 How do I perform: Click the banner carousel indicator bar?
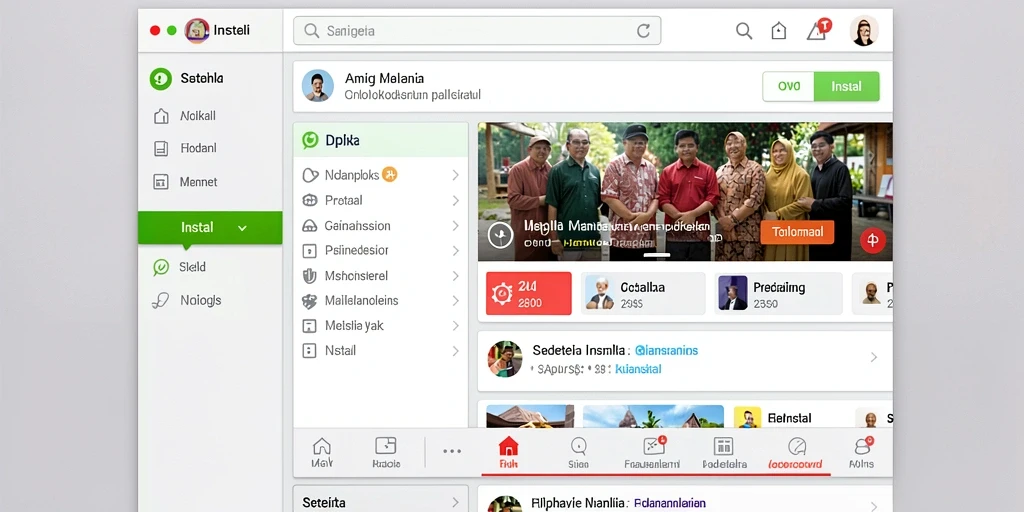click(x=657, y=255)
